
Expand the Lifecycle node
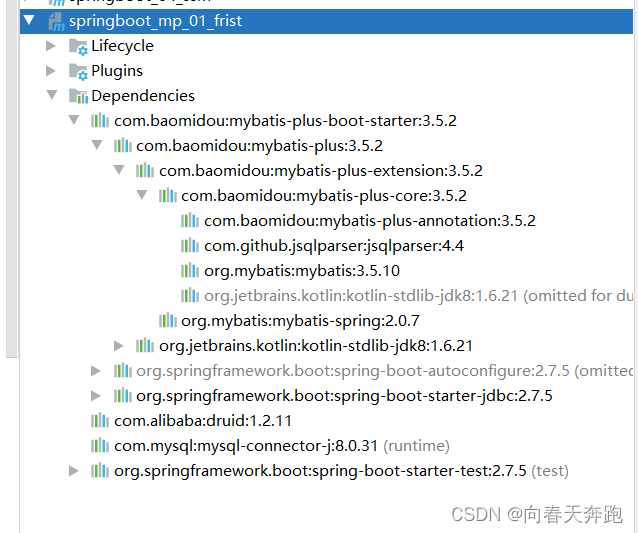point(51,46)
